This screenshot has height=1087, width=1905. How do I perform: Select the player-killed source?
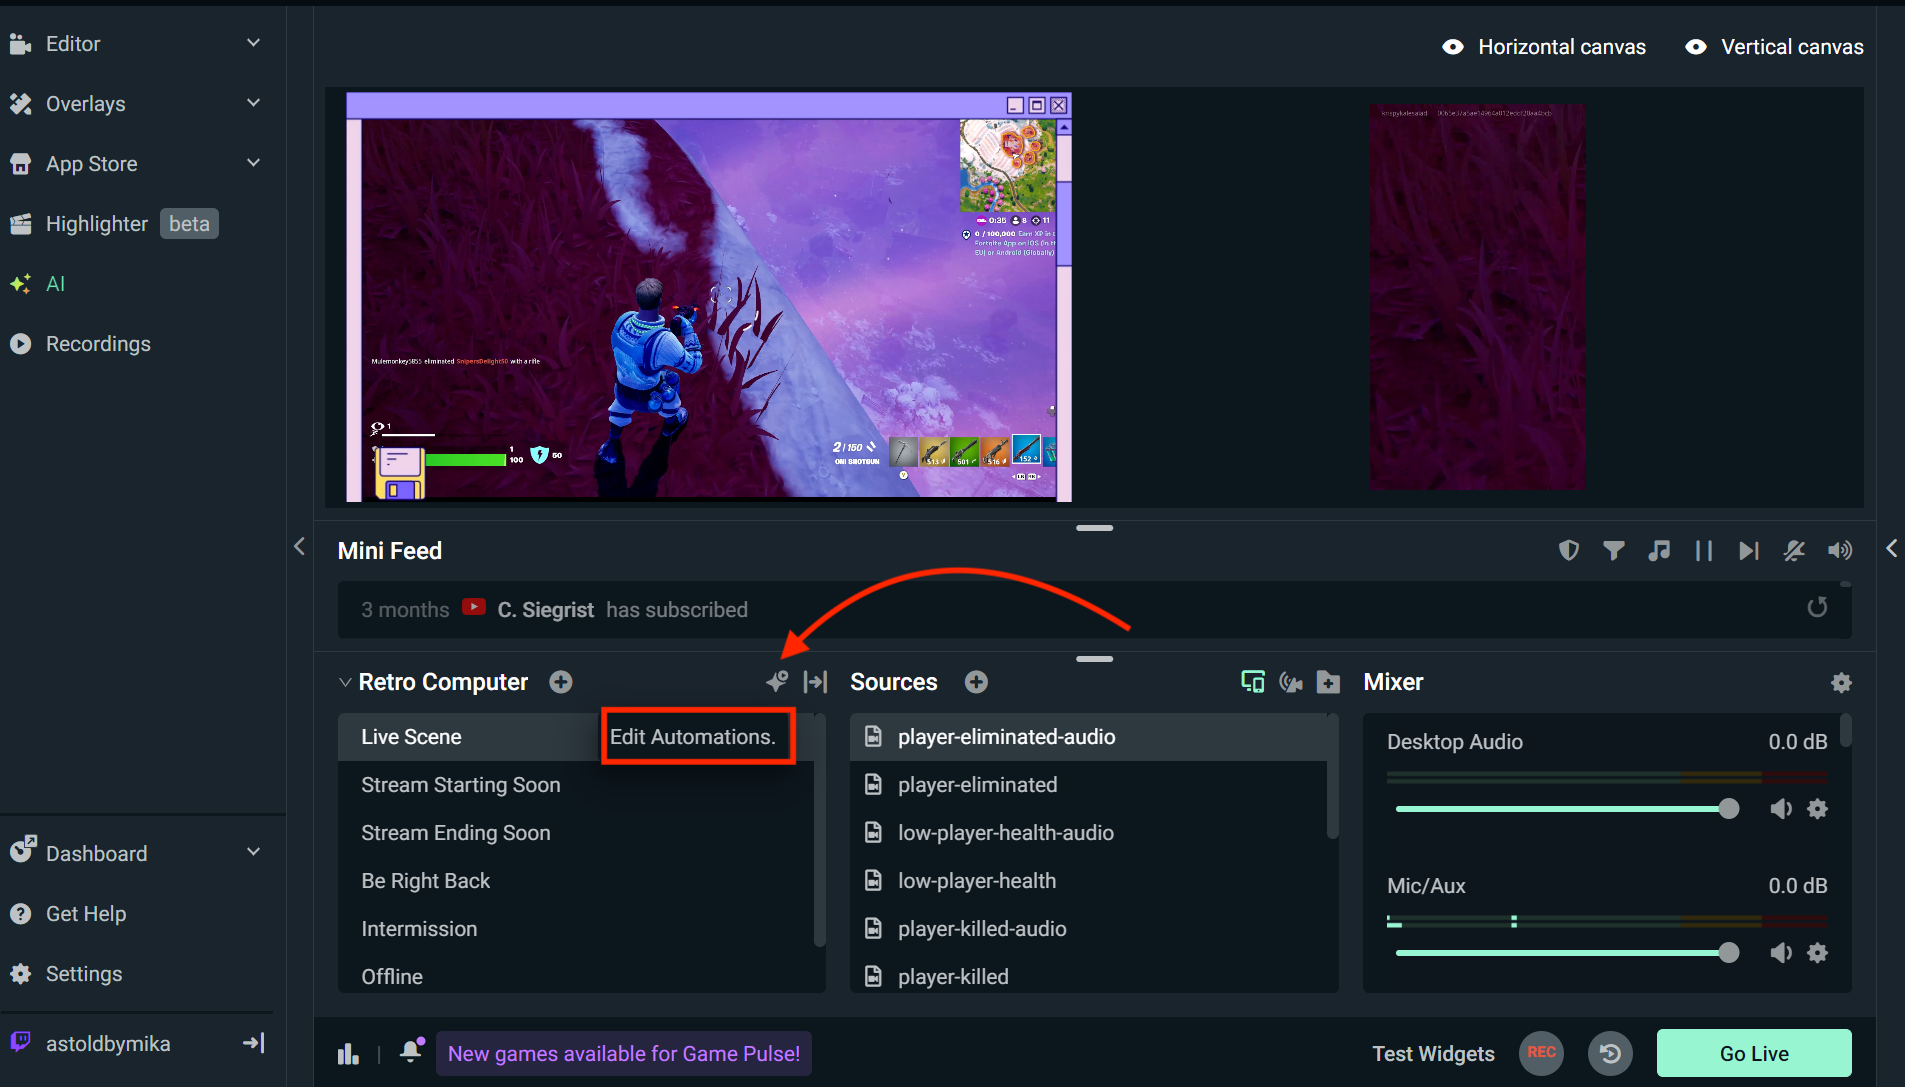(x=1088, y=976)
